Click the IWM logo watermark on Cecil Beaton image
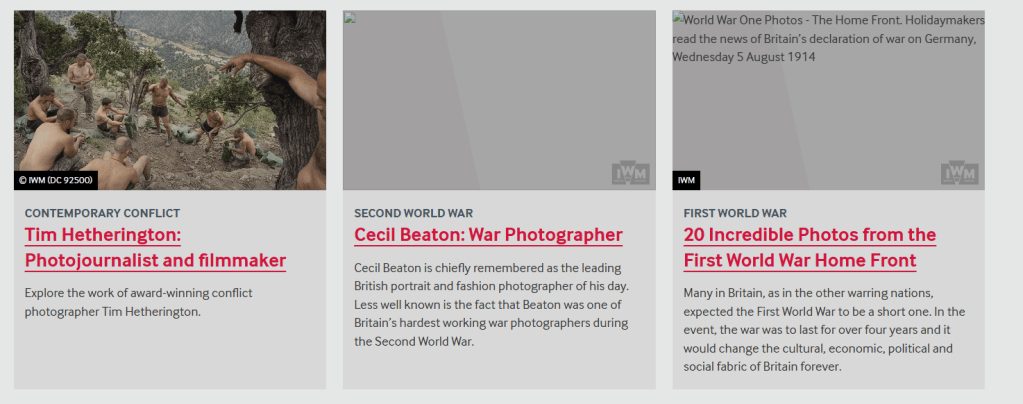The width and height of the screenshot is (1023, 404). (630, 173)
